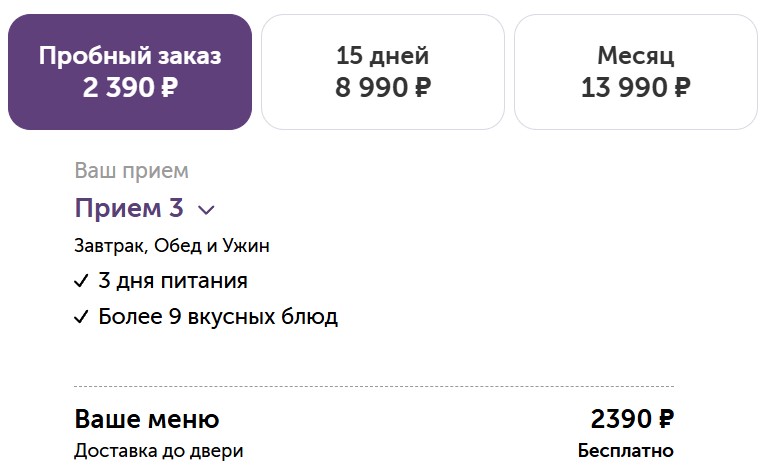Click the Ваш прием label
This screenshot has width=765, height=472.
[x=131, y=171]
